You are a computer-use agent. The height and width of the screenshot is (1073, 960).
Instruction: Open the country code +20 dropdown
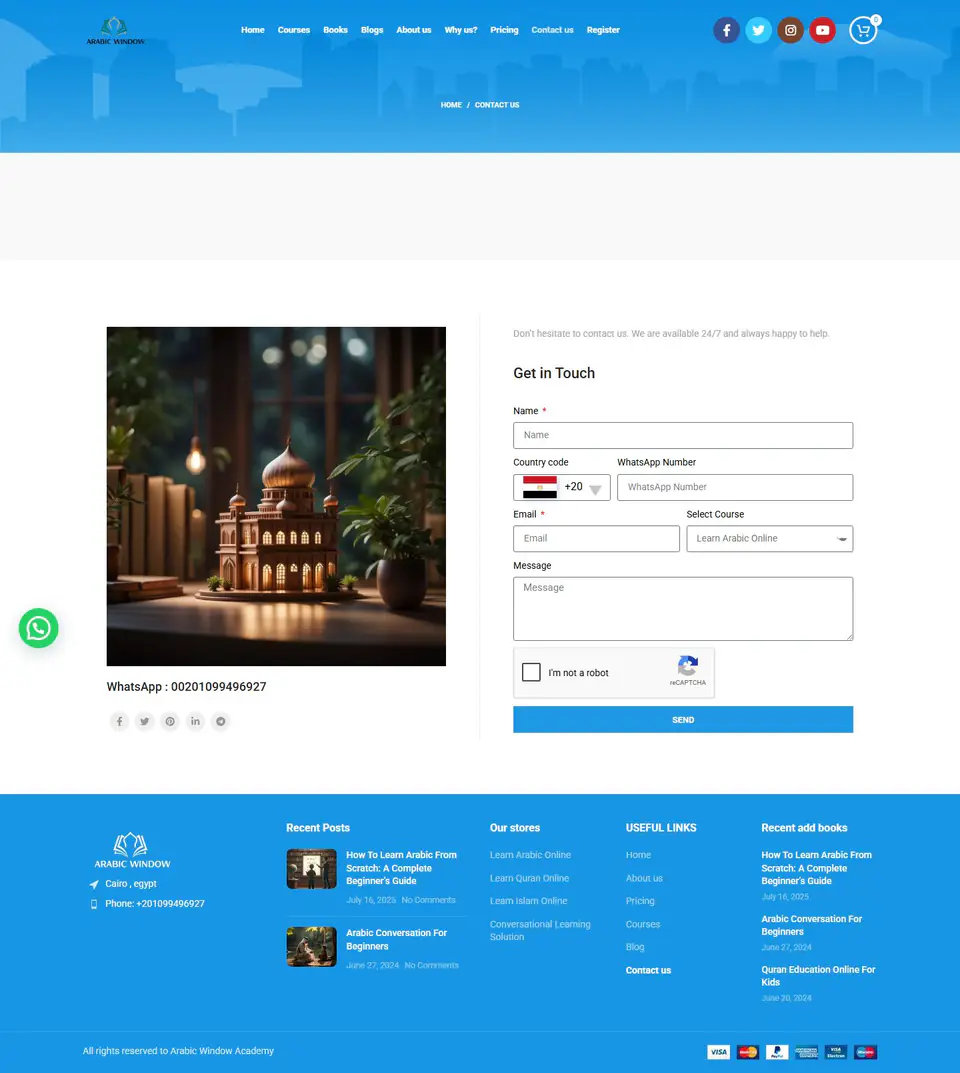pos(562,487)
